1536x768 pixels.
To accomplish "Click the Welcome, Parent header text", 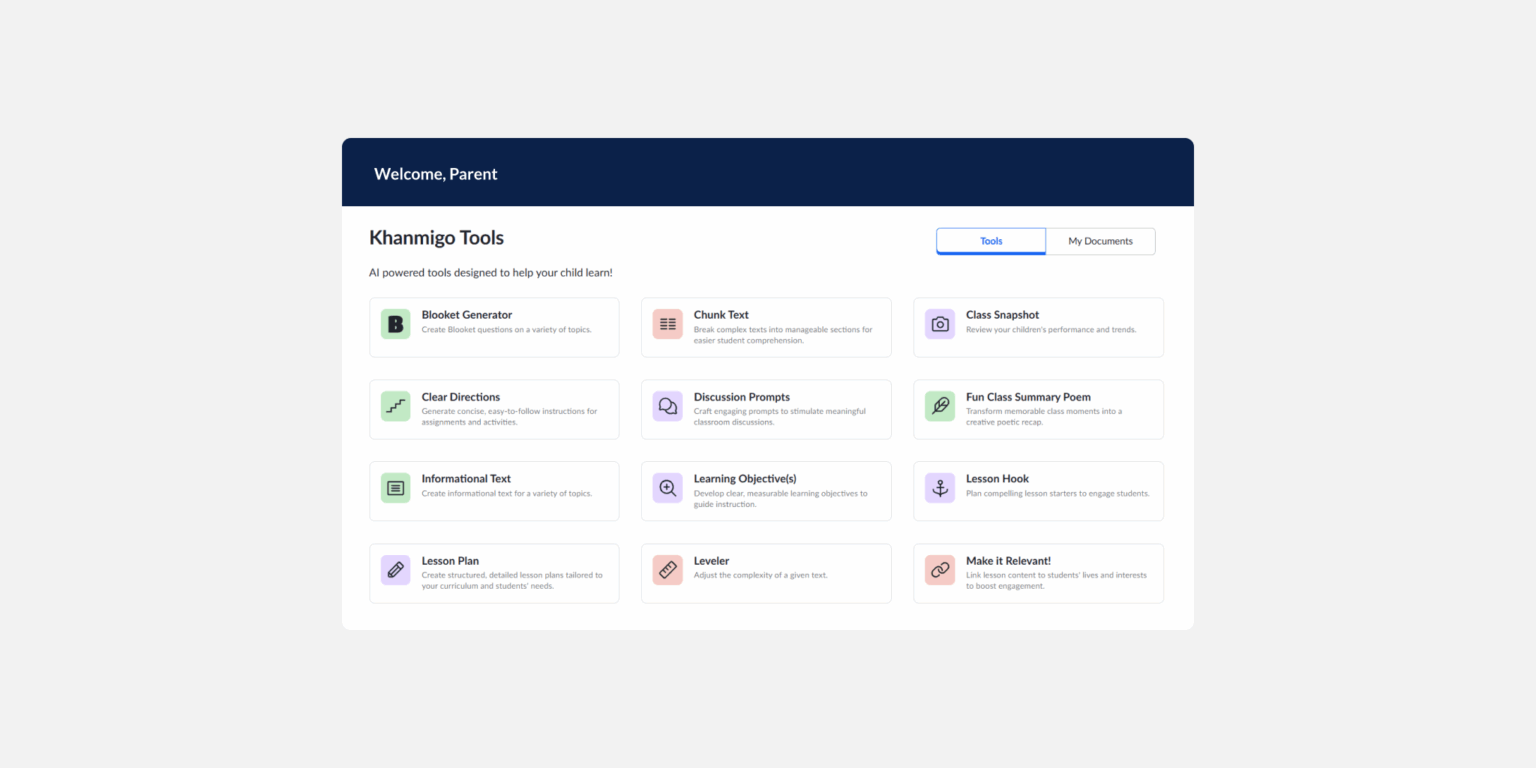I will coord(436,174).
